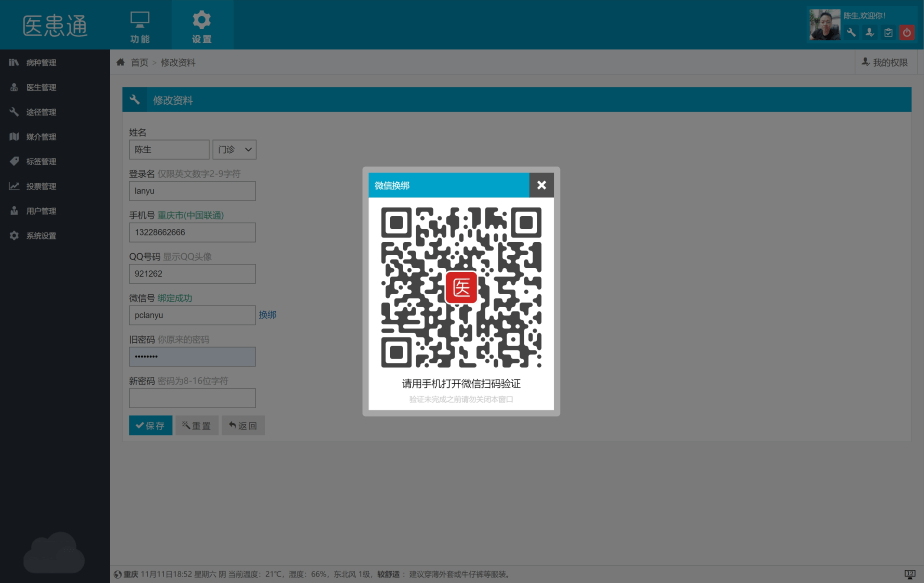Image resolution: width=924 pixels, height=583 pixels.
Task: Click the 登录名 field containing lanyu
Action: coord(192,191)
